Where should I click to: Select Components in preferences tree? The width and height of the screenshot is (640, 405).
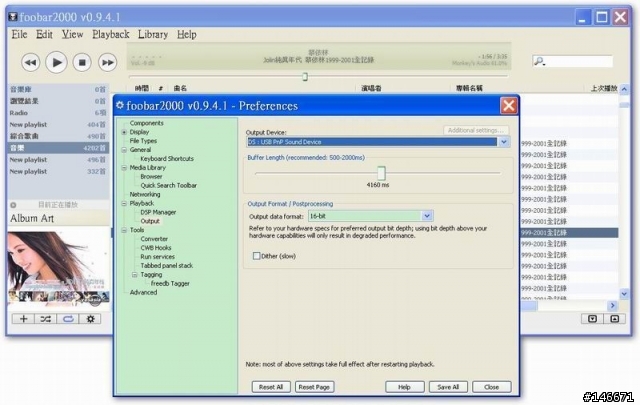147,123
